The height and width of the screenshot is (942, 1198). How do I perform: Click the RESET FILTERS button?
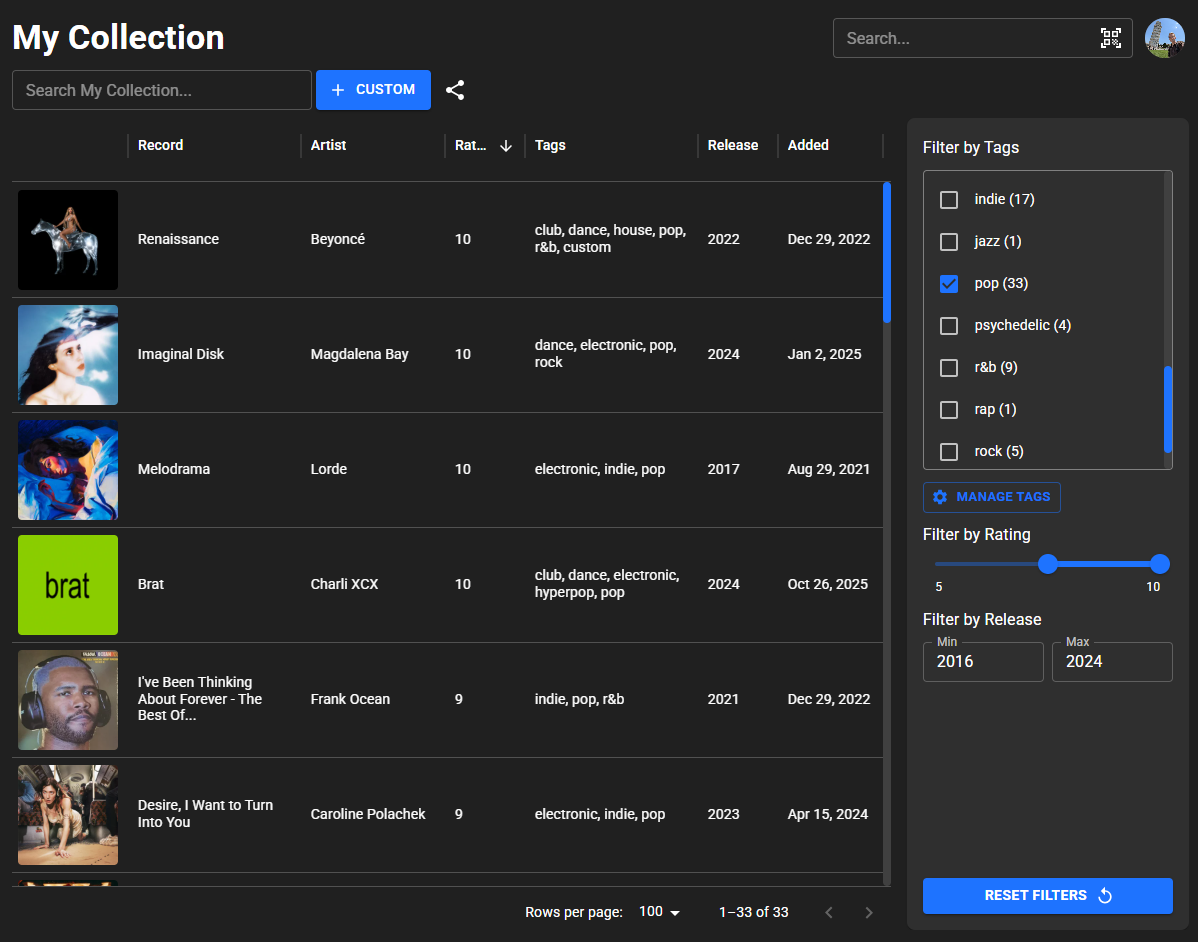[1047, 895]
